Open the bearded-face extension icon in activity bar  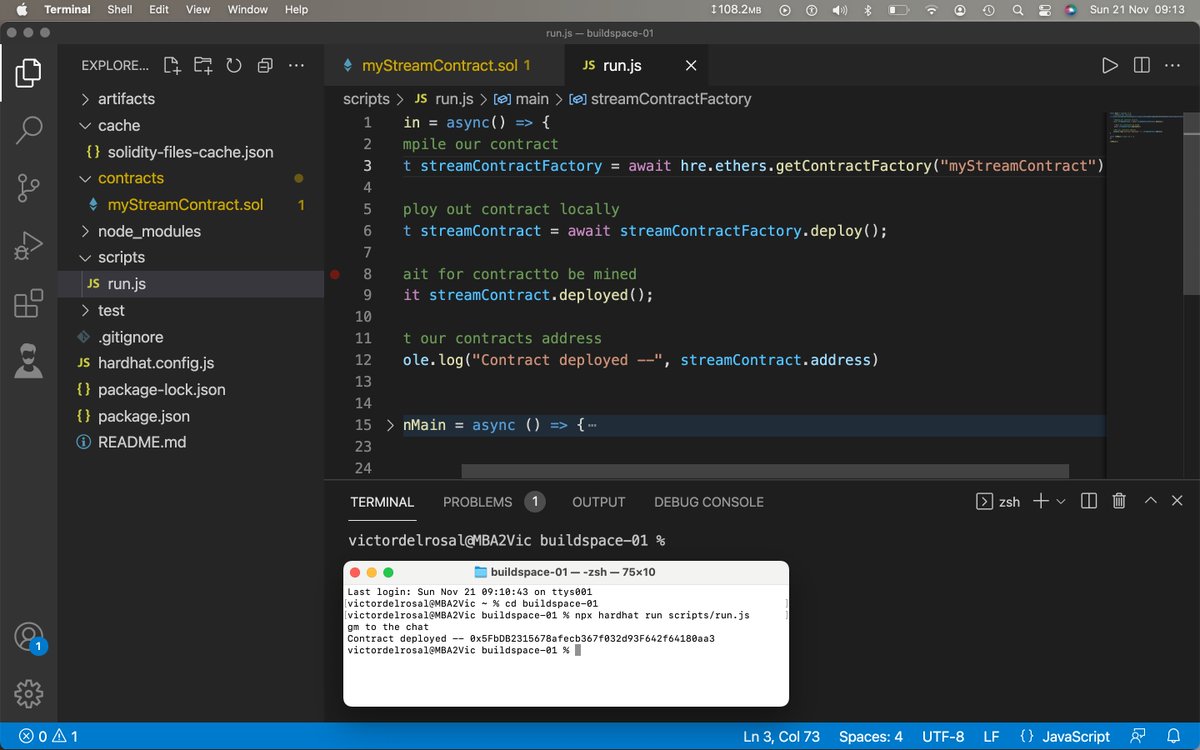[29, 361]
